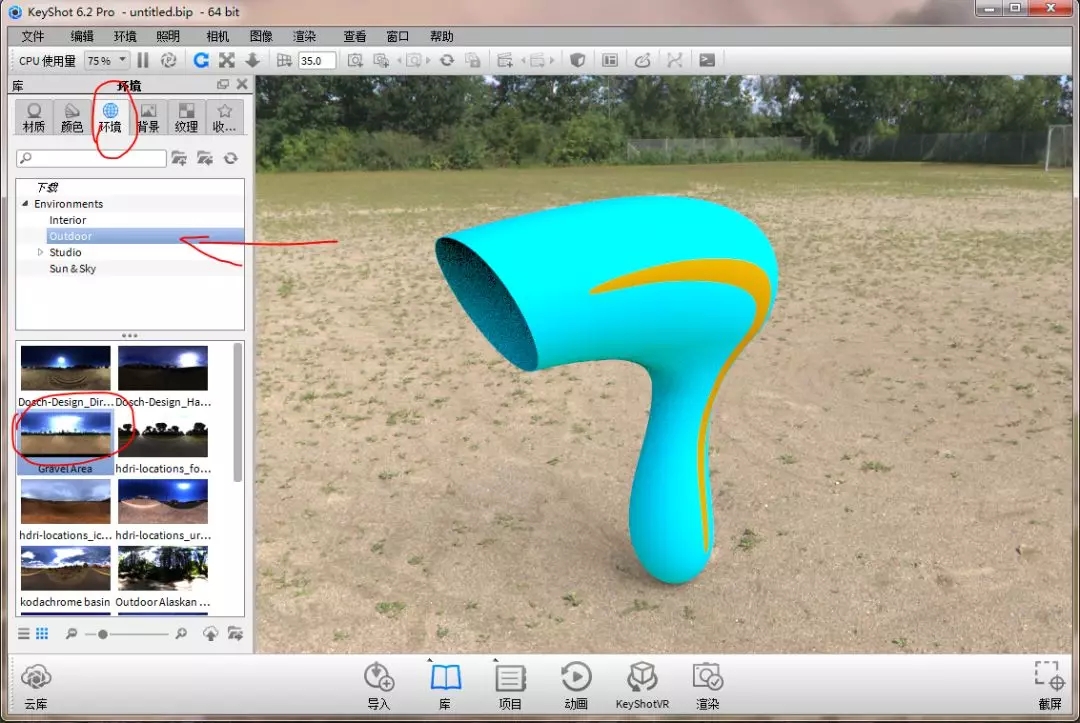This screenshot has width=1080, height=723.
Task: Click the thumbnail size slider
Action: 103,634
